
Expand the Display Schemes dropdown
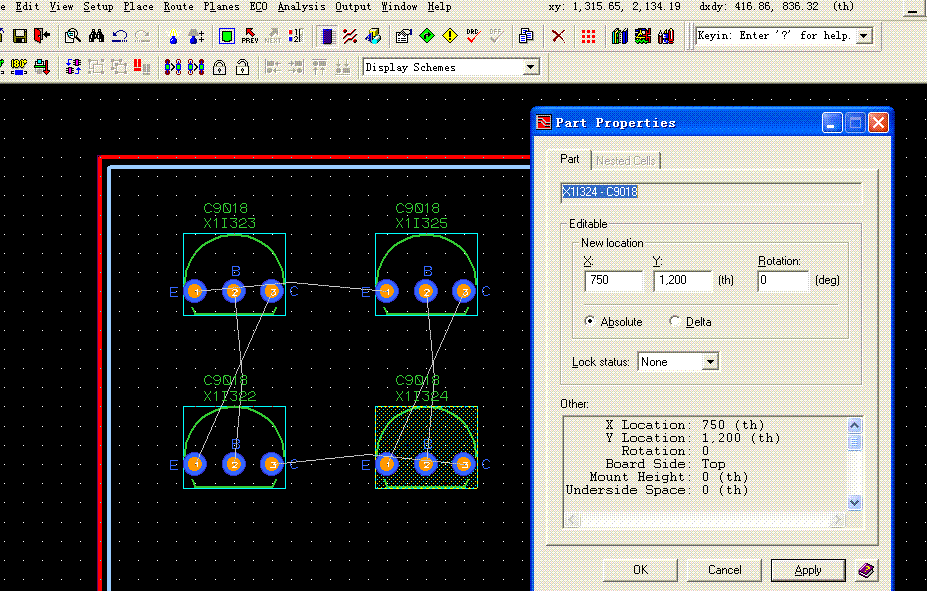click(x=531, y=67)
